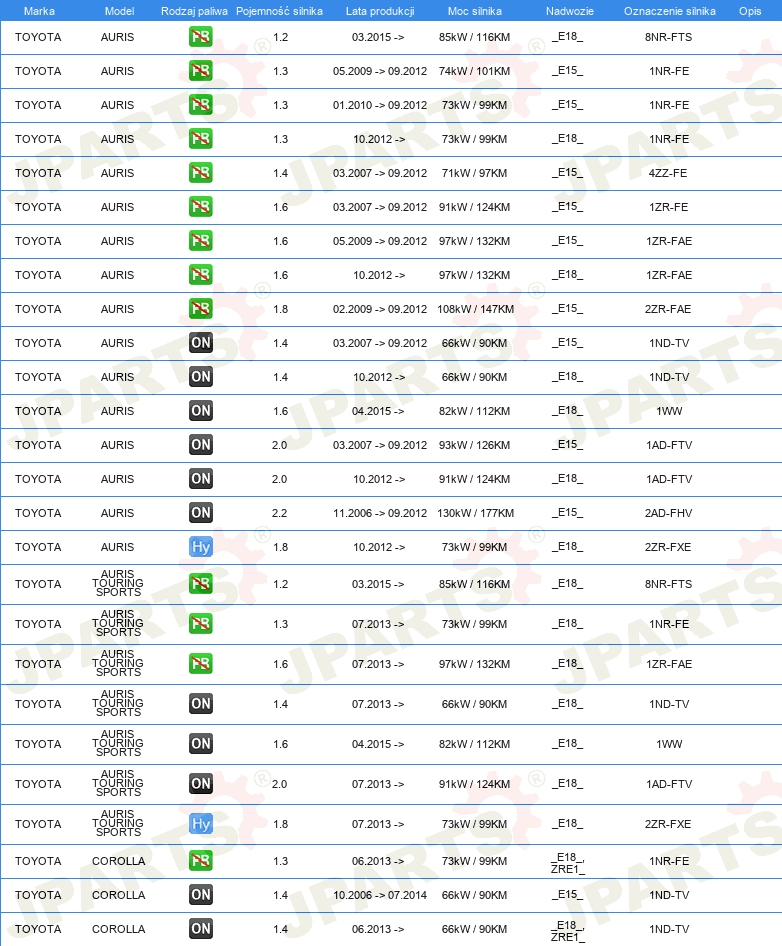The image size is (782, 946).
Task: Click the Model column header
Action: [119, 11]
